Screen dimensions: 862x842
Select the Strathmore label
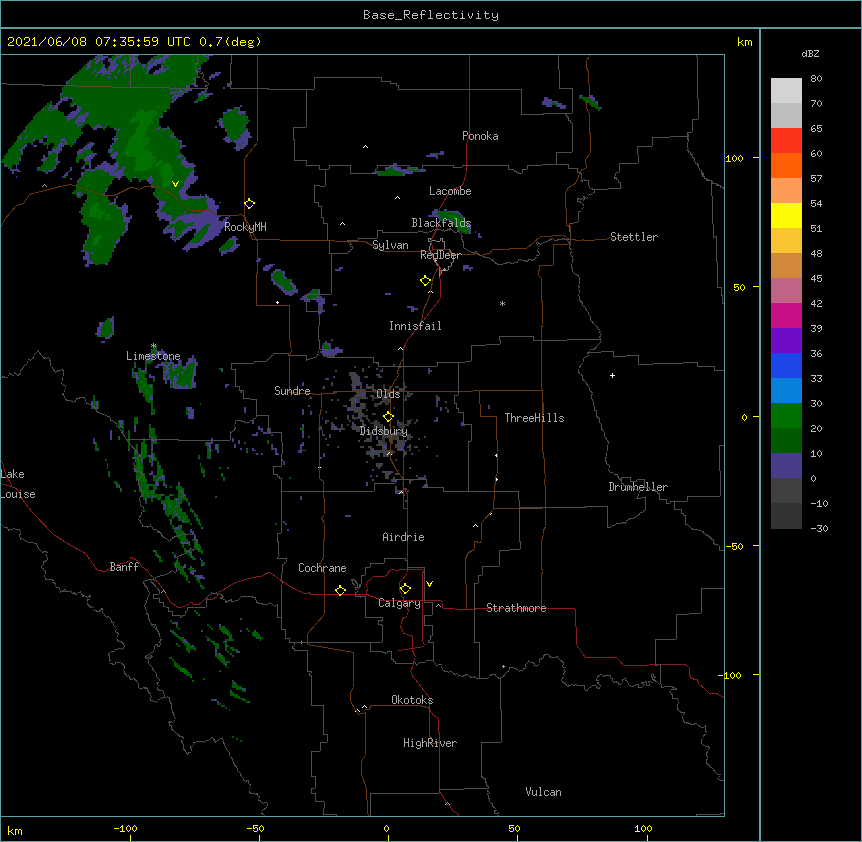[x=516, y=608]
